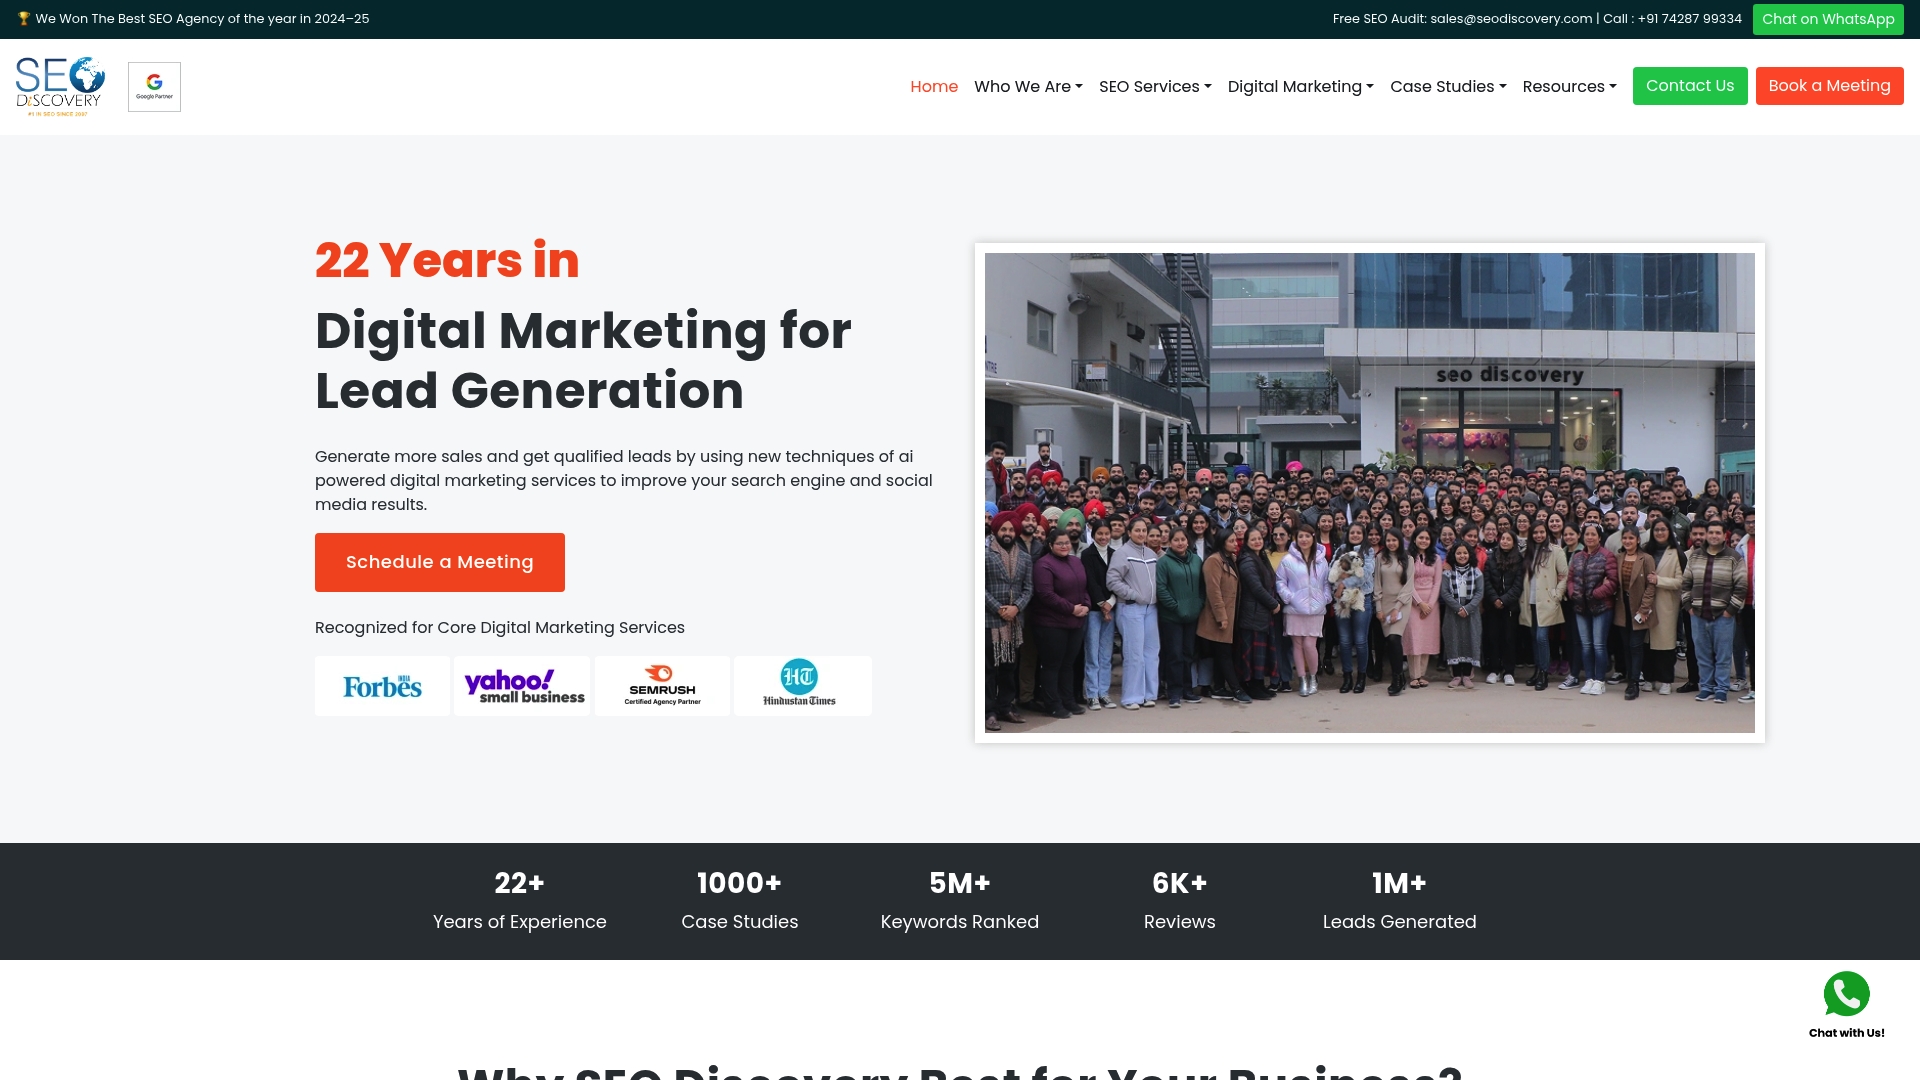
Task: Click the Book a Meeting button
Action: [1829, 86]
